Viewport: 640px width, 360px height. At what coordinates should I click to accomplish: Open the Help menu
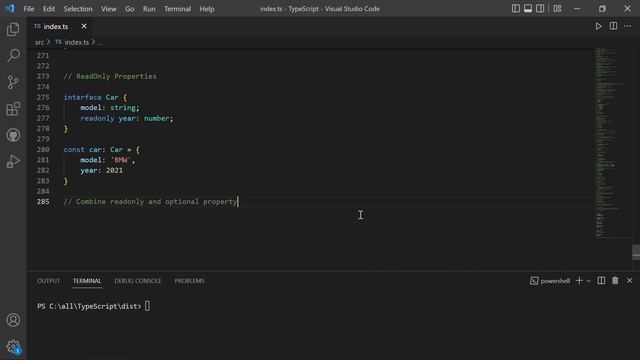(x=207, y=9)
